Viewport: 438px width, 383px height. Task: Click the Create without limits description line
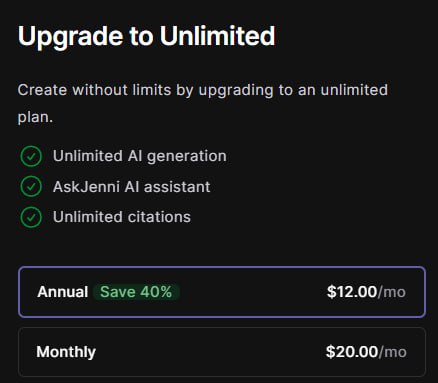pyautogui.click(x=203, y=90)
